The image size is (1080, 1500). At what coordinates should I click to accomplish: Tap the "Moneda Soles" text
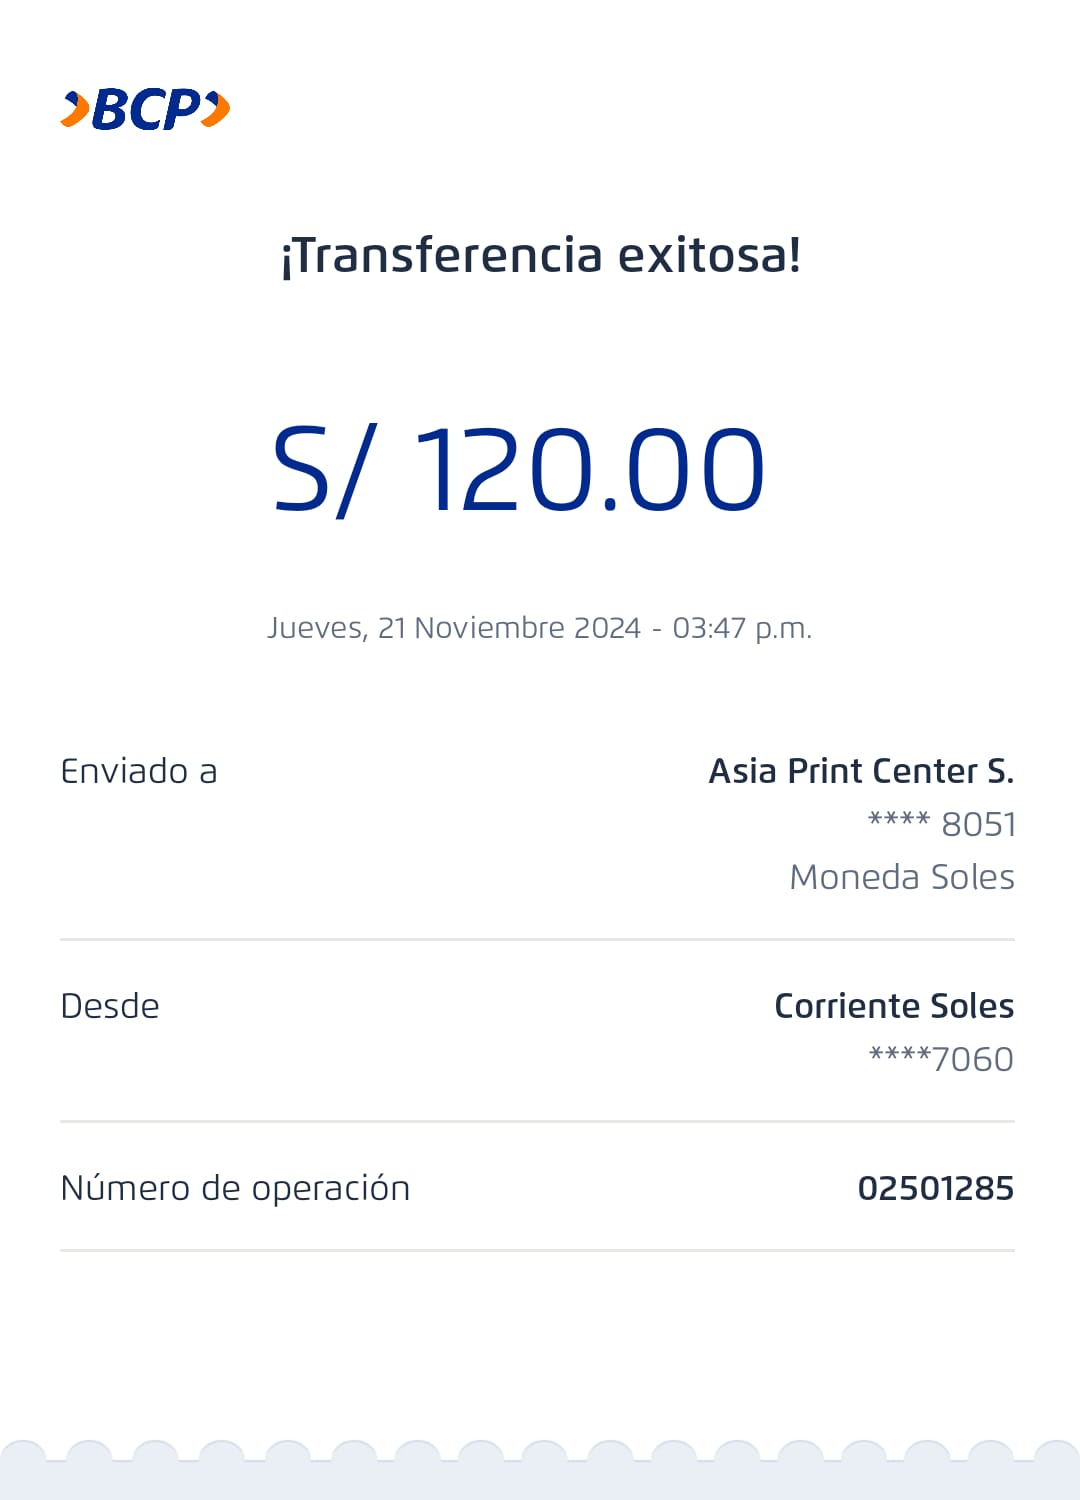pyautogui.click(x=901, y=877)
